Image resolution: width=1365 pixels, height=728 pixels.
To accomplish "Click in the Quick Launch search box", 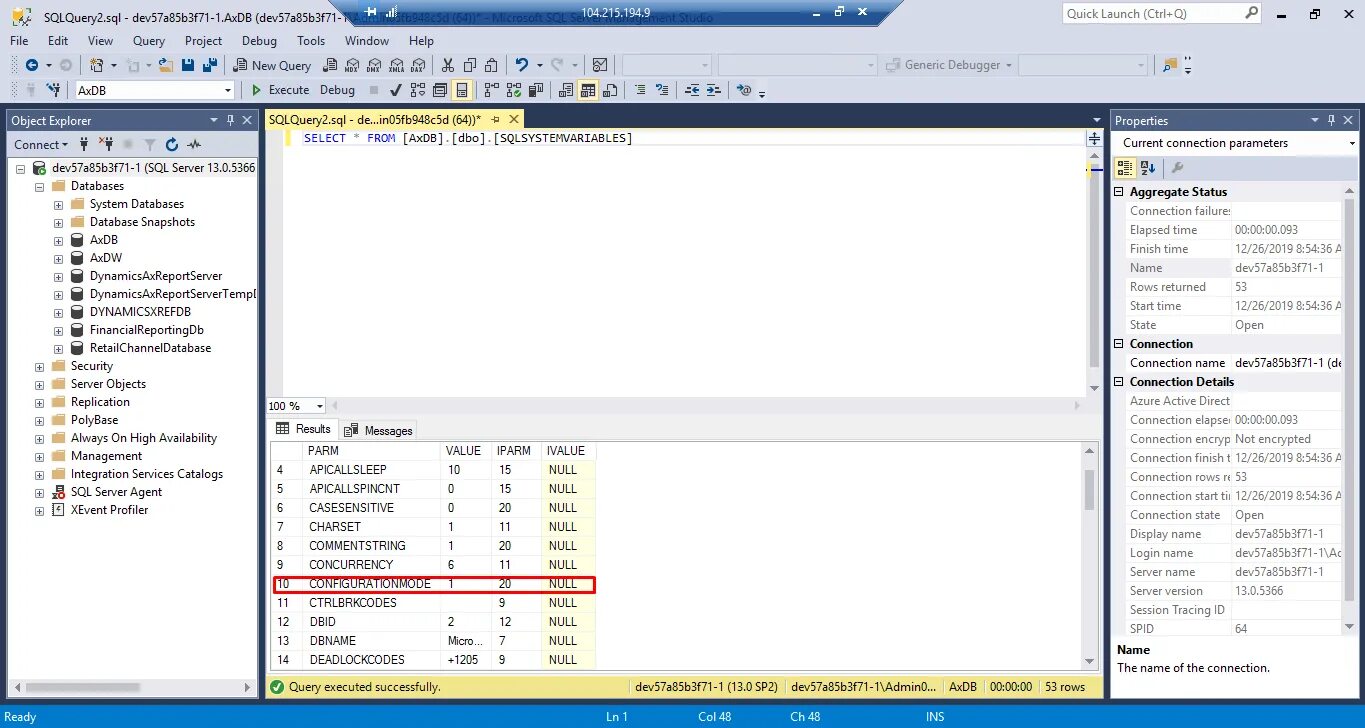I will click(x=1153, y=14).
